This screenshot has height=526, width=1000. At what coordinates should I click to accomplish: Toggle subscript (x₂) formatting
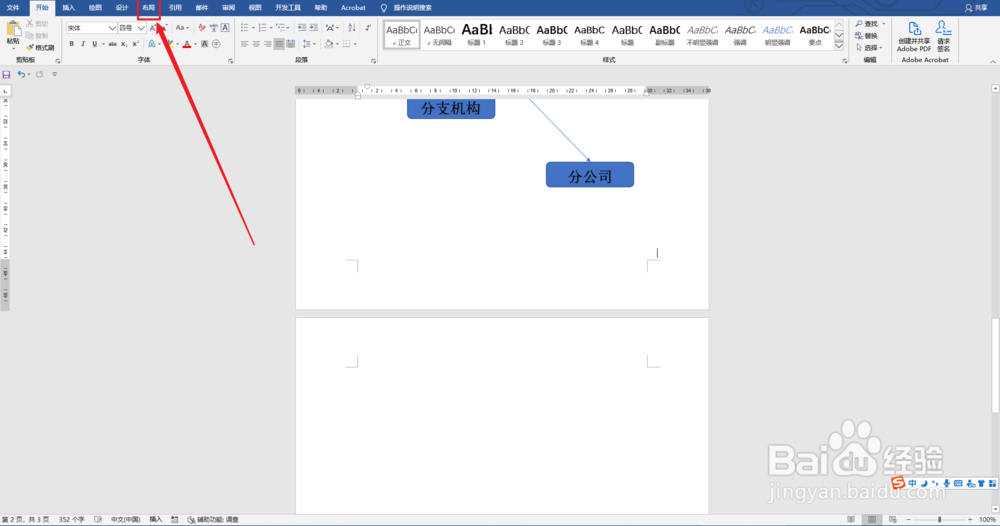tap(124, 44)
